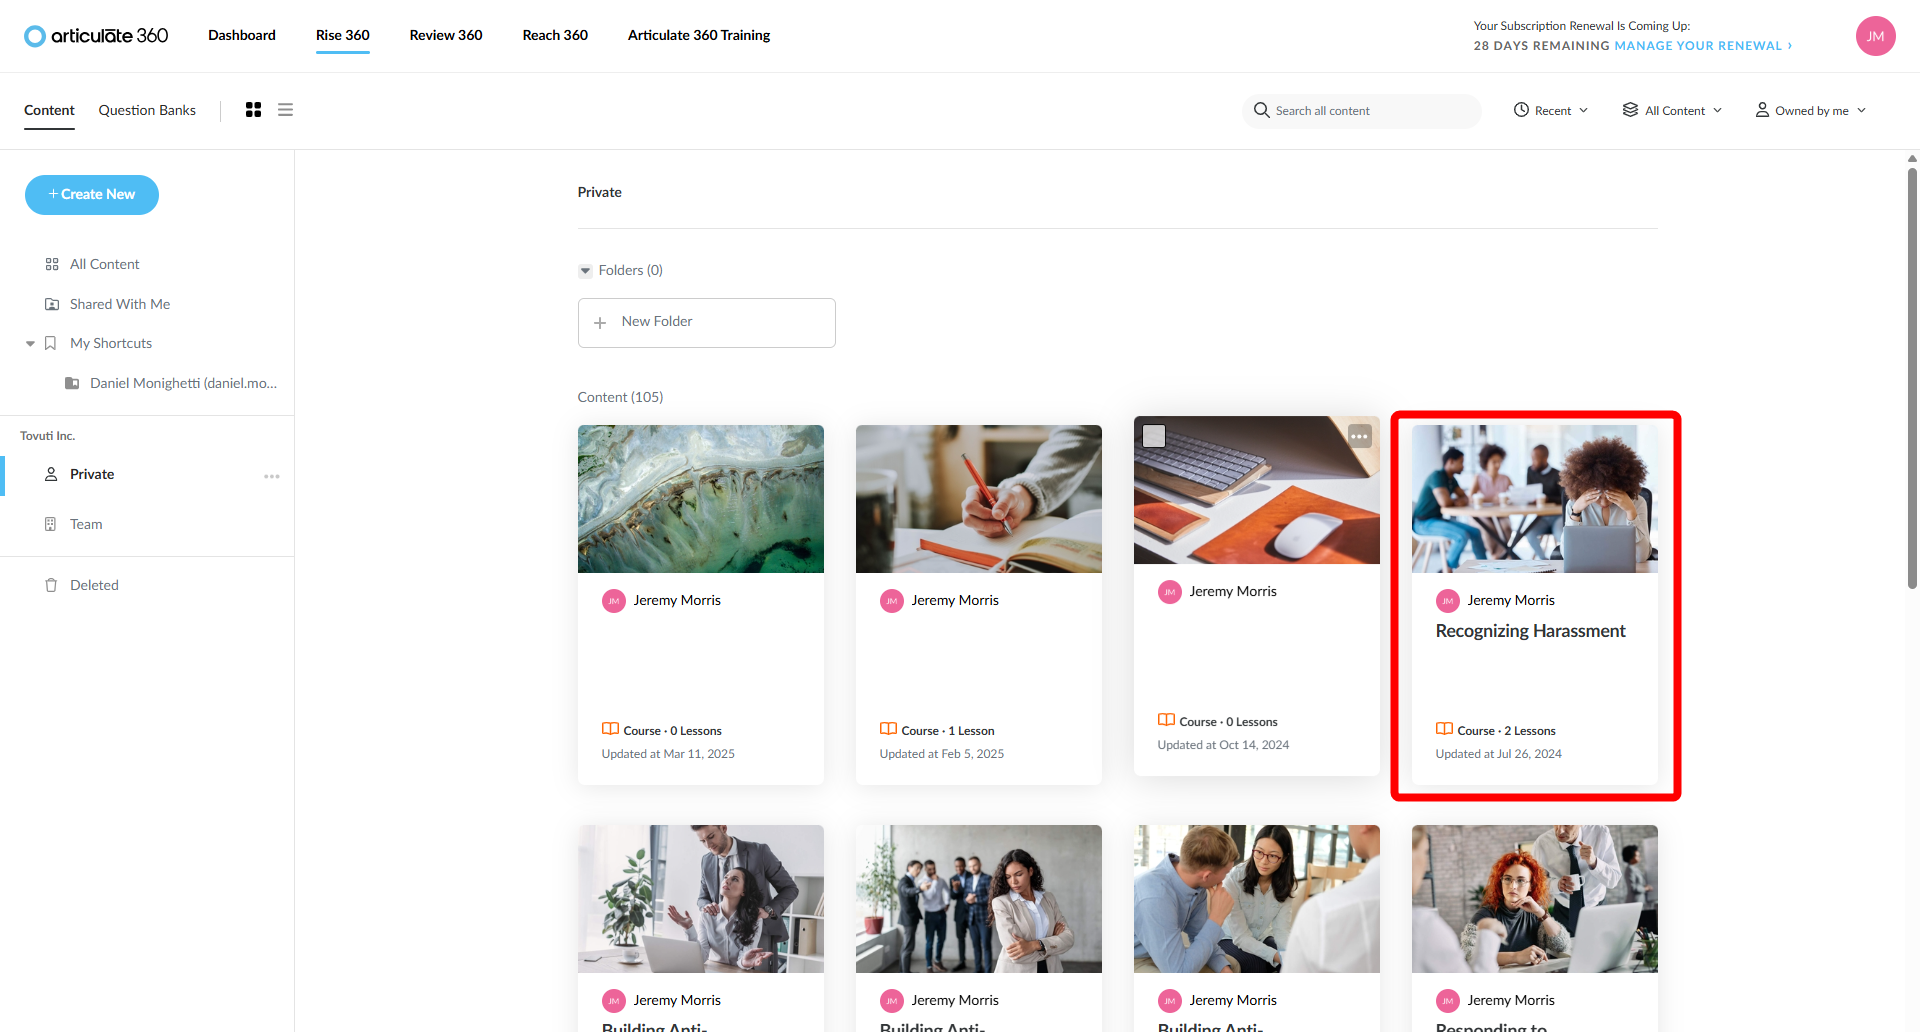Click the Shared With Me folder icon

(52, 304)
